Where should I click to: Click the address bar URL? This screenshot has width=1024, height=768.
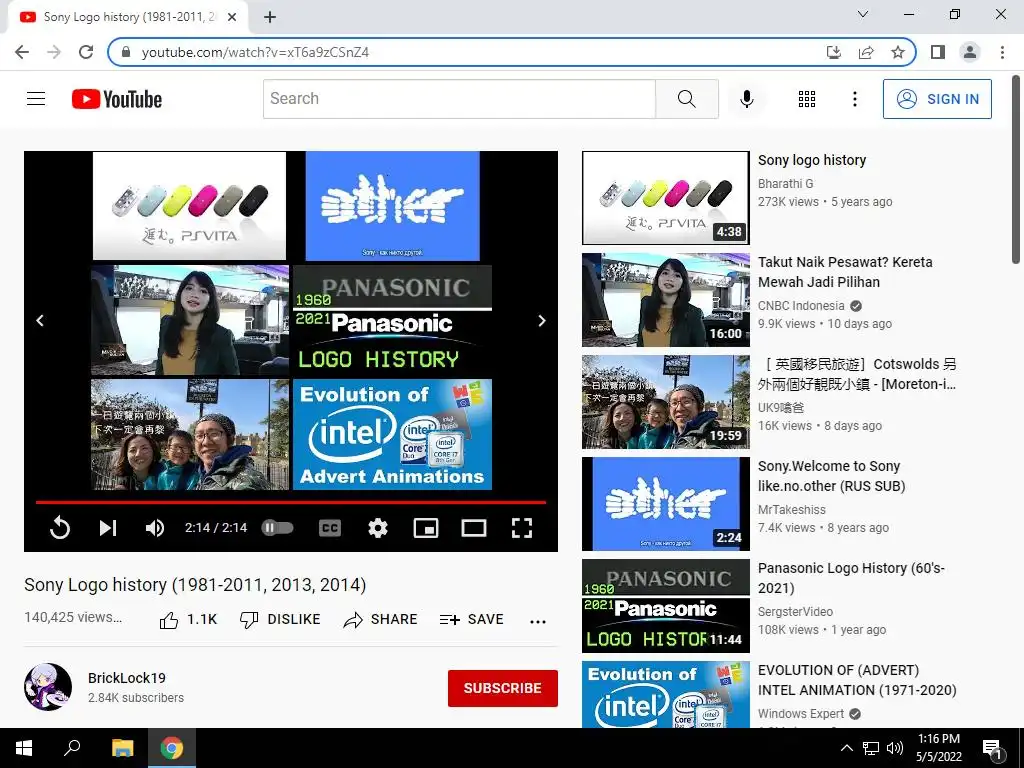pyautogui.click(x=255, y=52)
